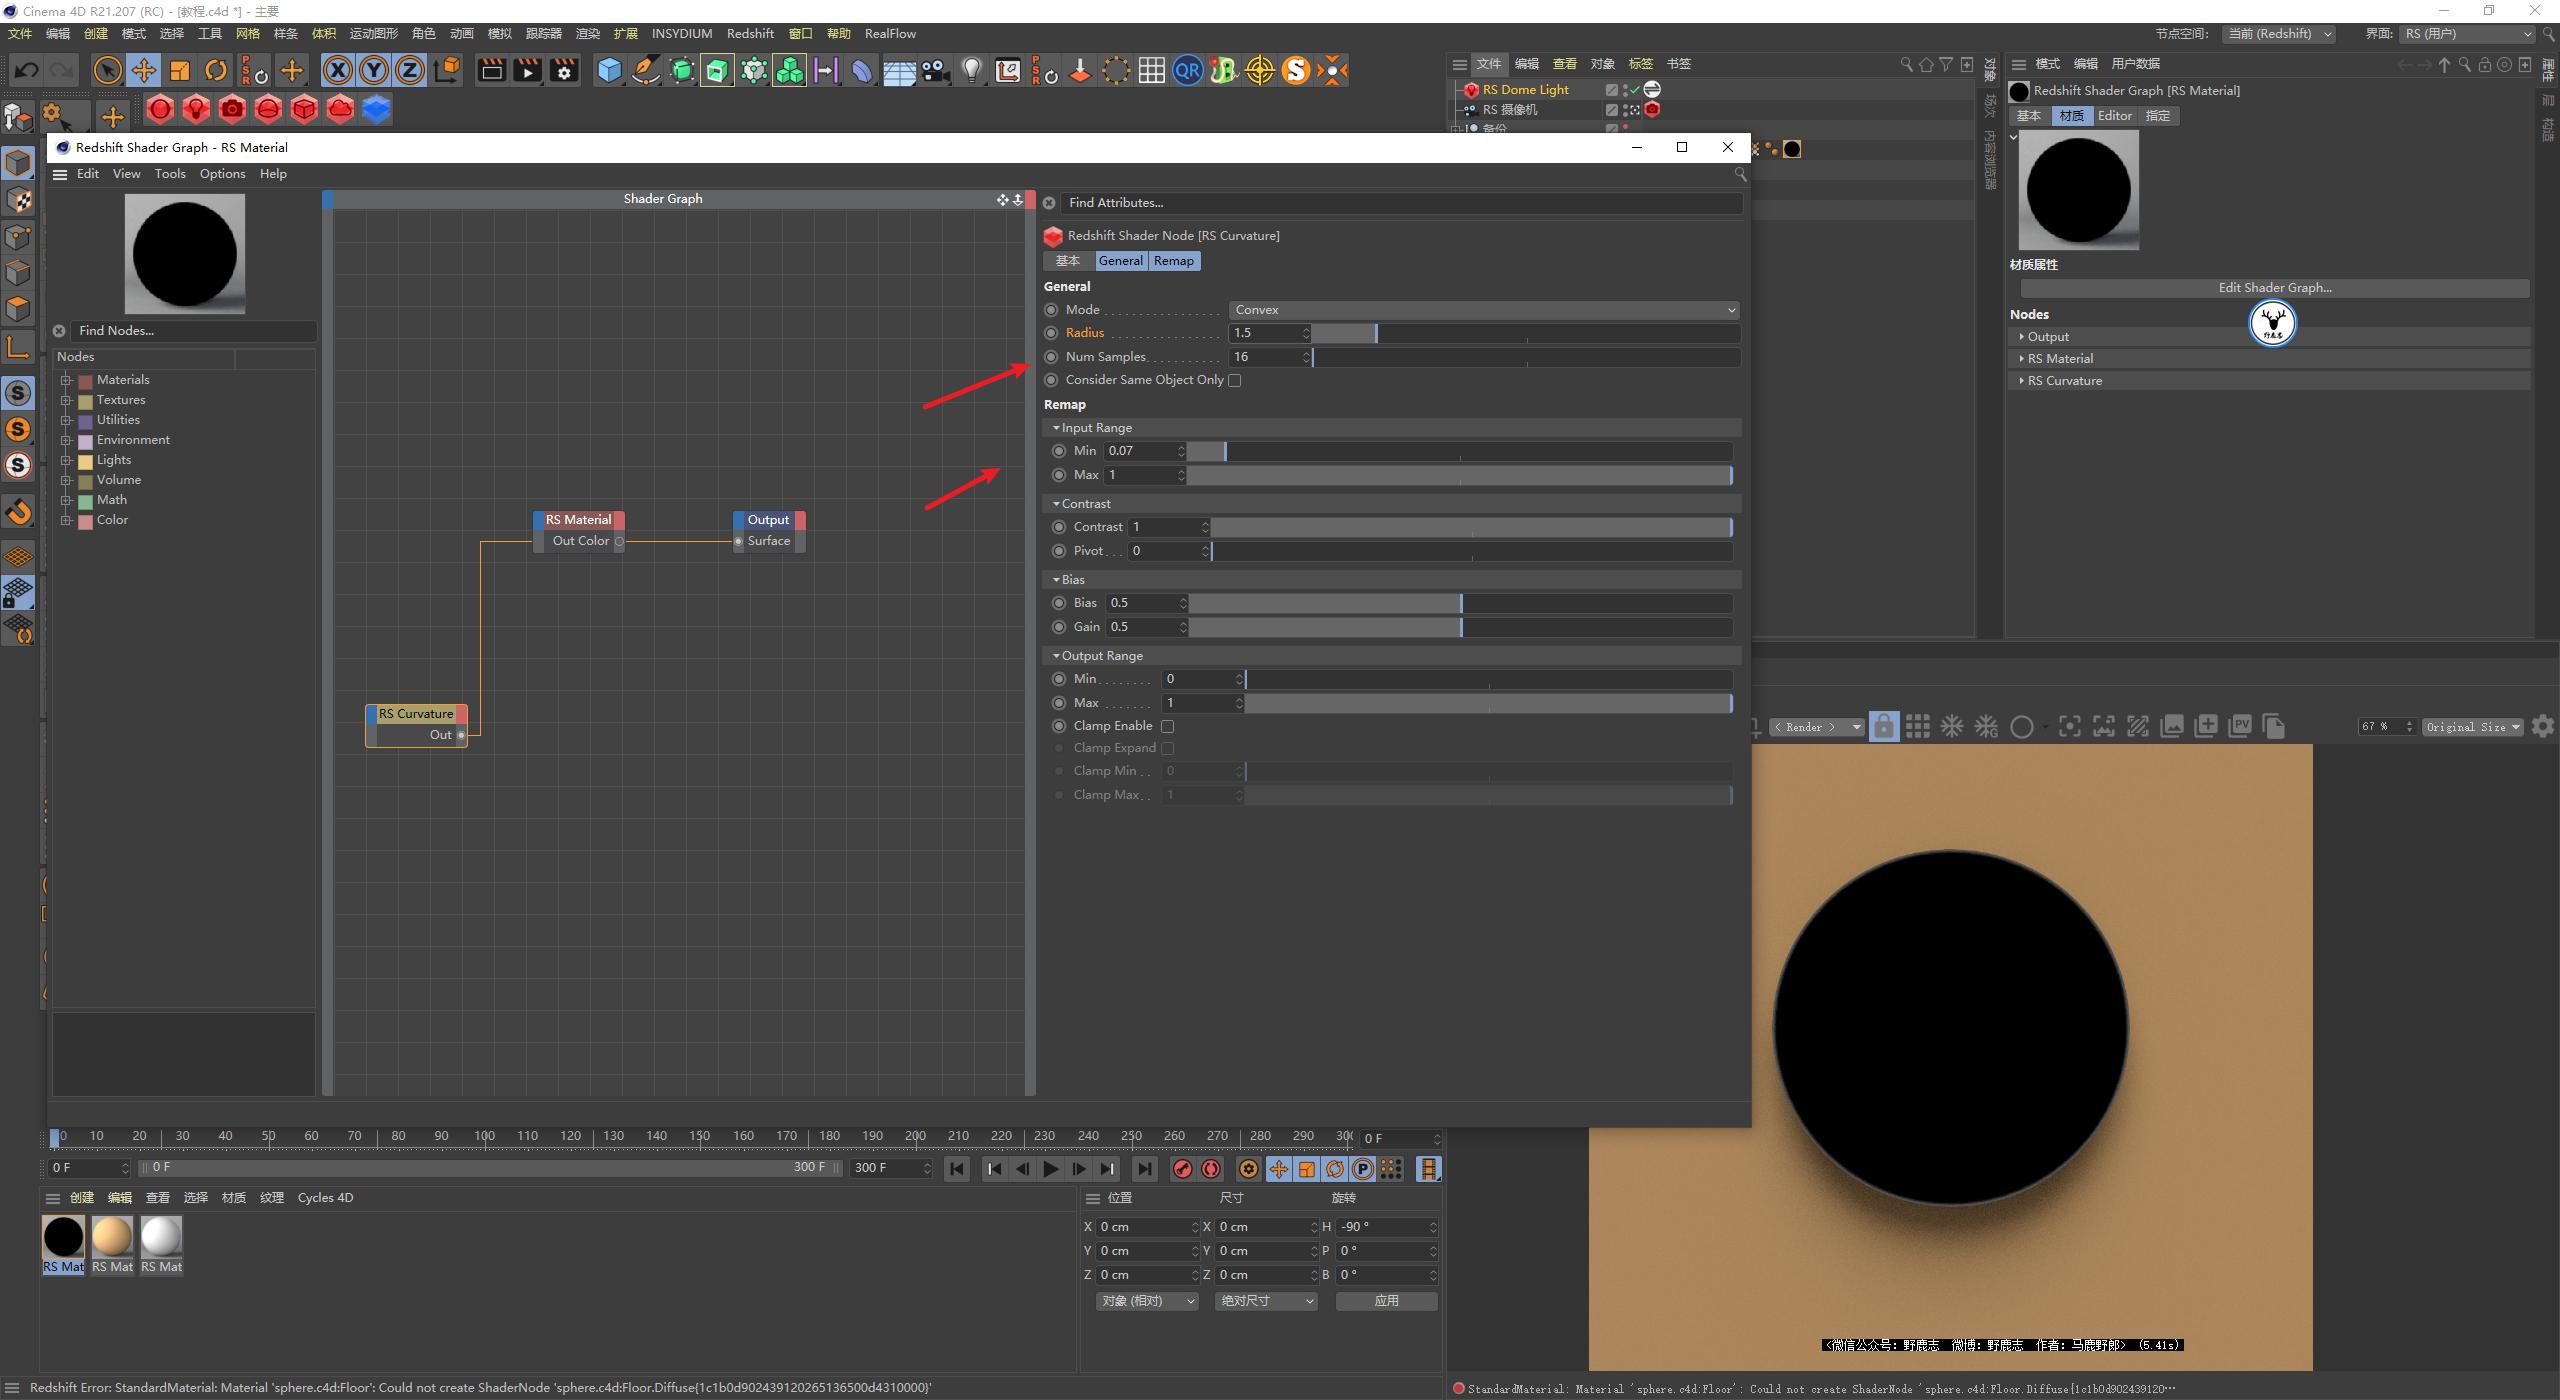
Task: Click the Edit Shader Graph button
Action: 2274,288
